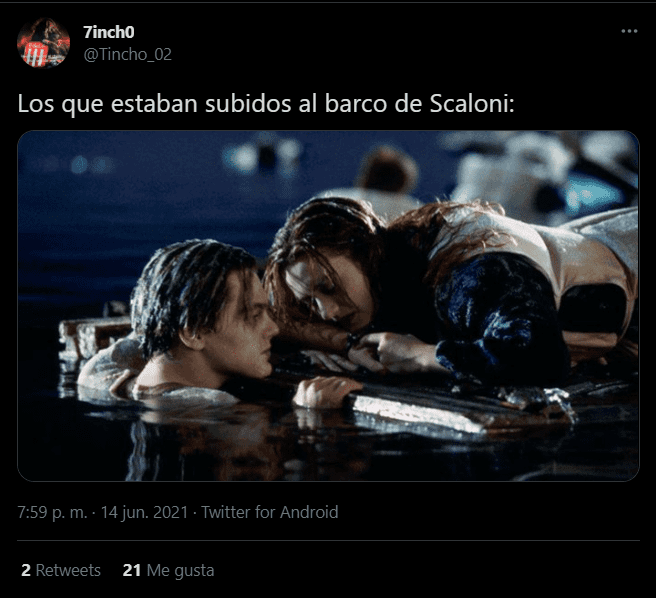Click the number 2 retweet count
Screen dimensions: 656x598
[26, 570]
